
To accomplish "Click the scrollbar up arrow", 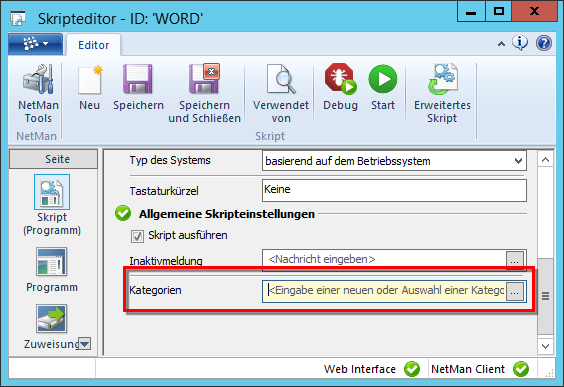I will pyautogui.click(x=545, y=159).
